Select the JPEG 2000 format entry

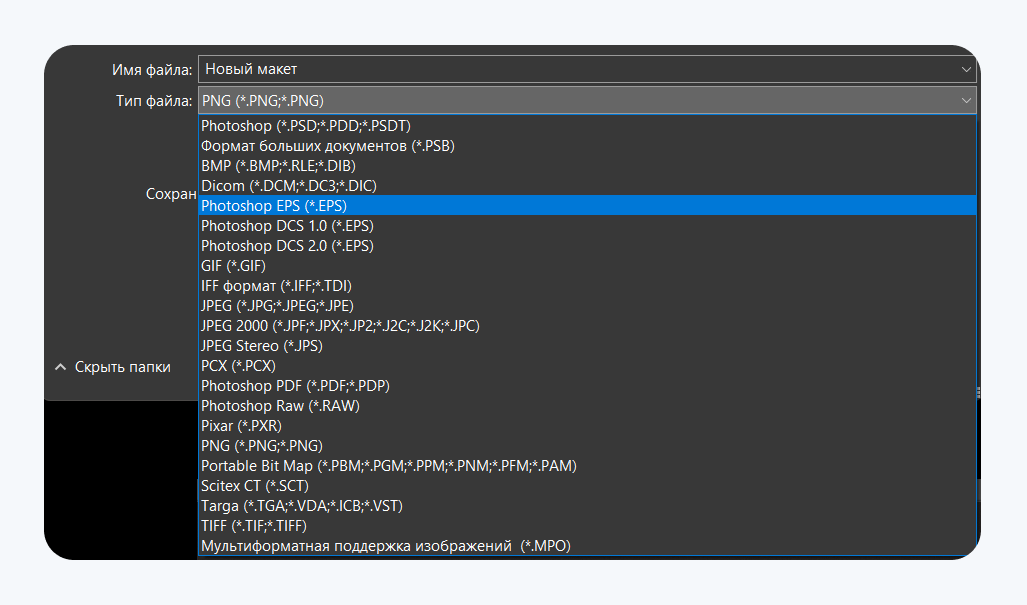click(587, 326)
